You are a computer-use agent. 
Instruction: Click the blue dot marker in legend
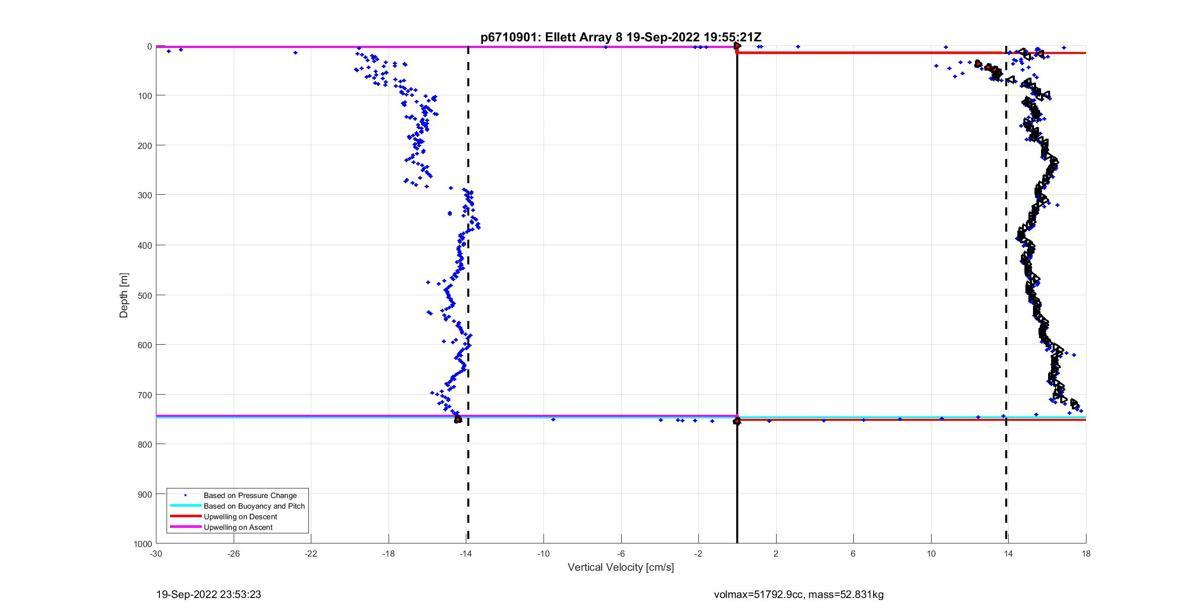tap(184, 495)
